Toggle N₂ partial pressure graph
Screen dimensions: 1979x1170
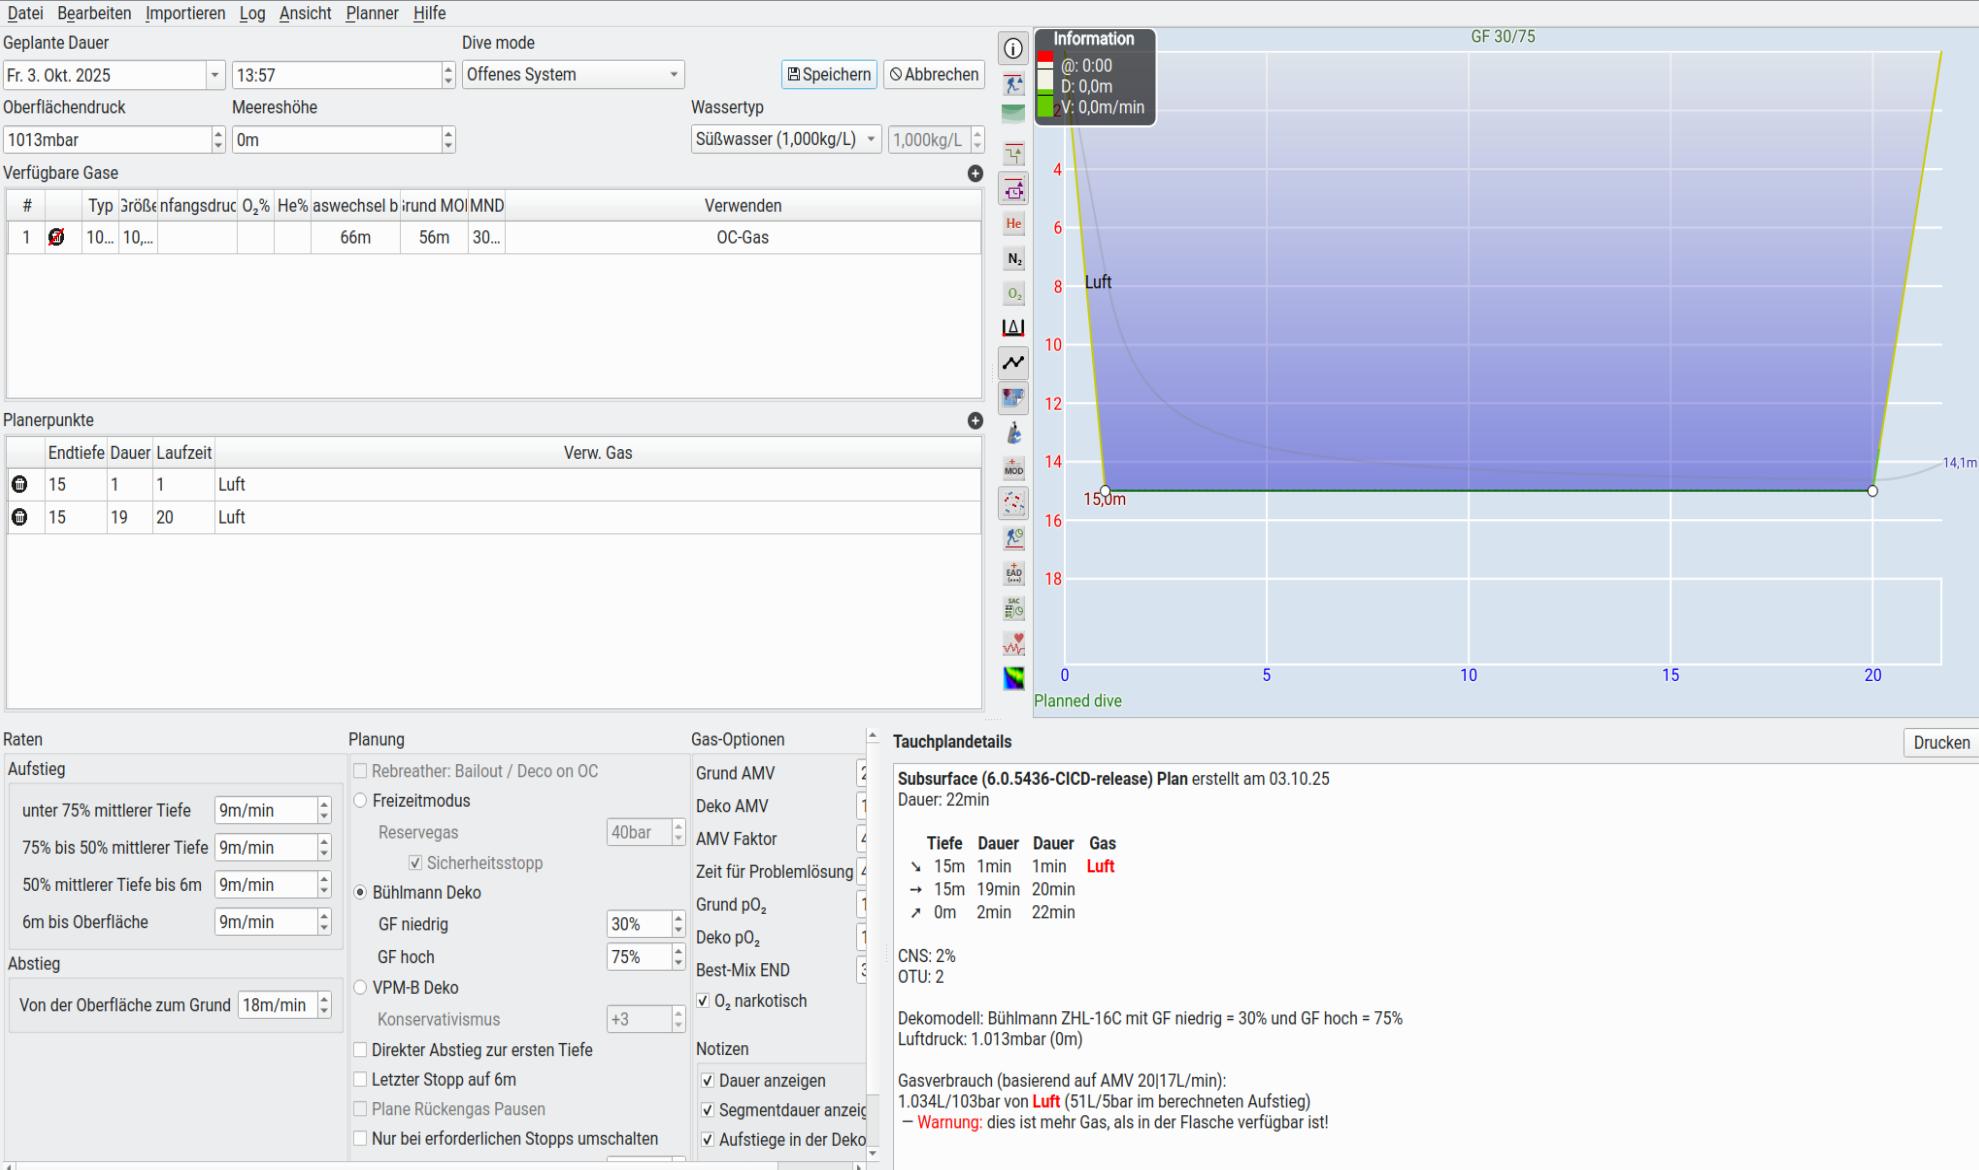tap(1013, 259)
